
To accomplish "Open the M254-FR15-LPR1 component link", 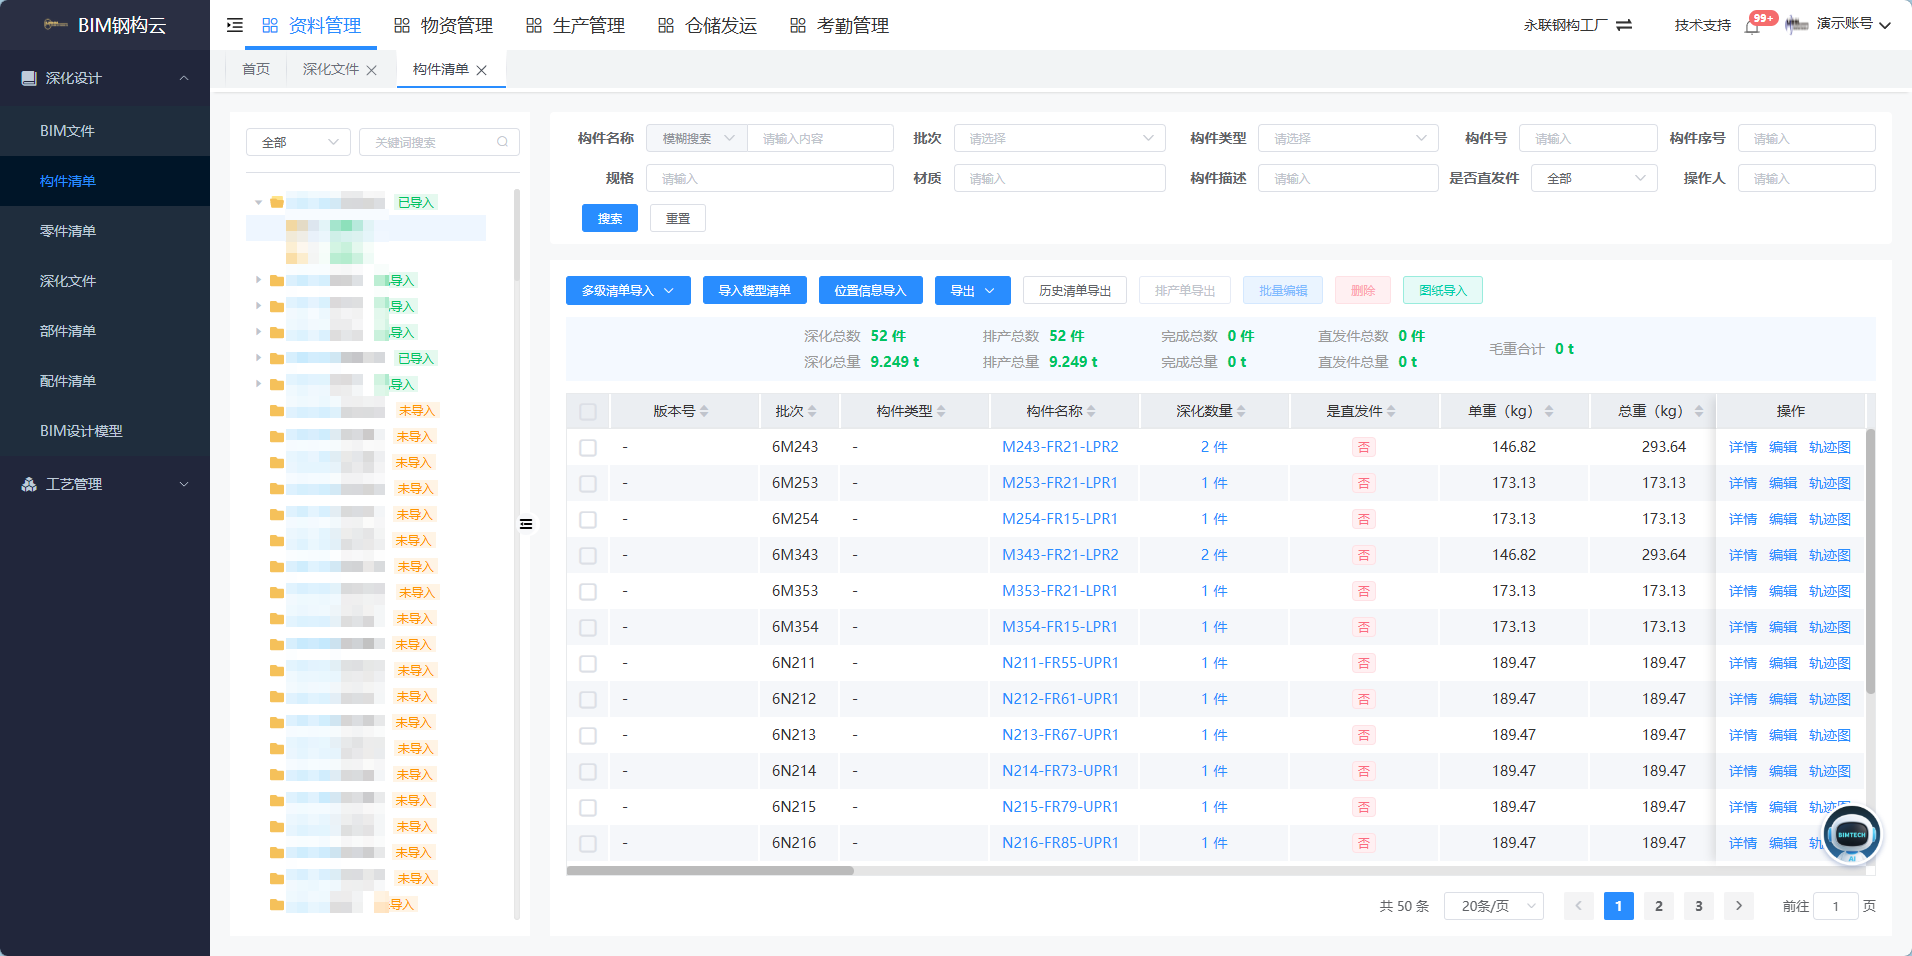I will [1060, 519].
